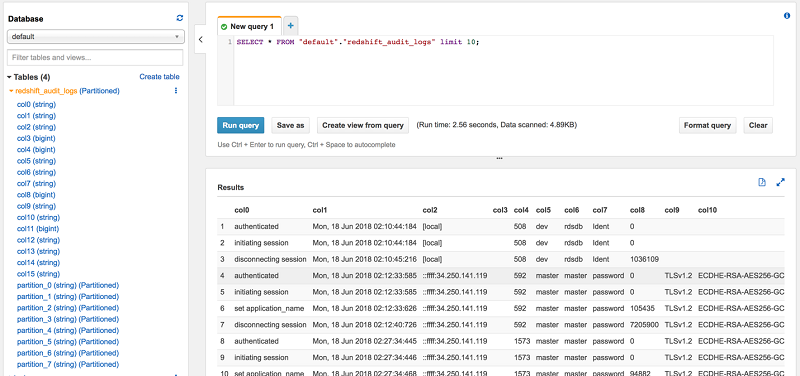
Task: Click Run query button
Action: 241,125
